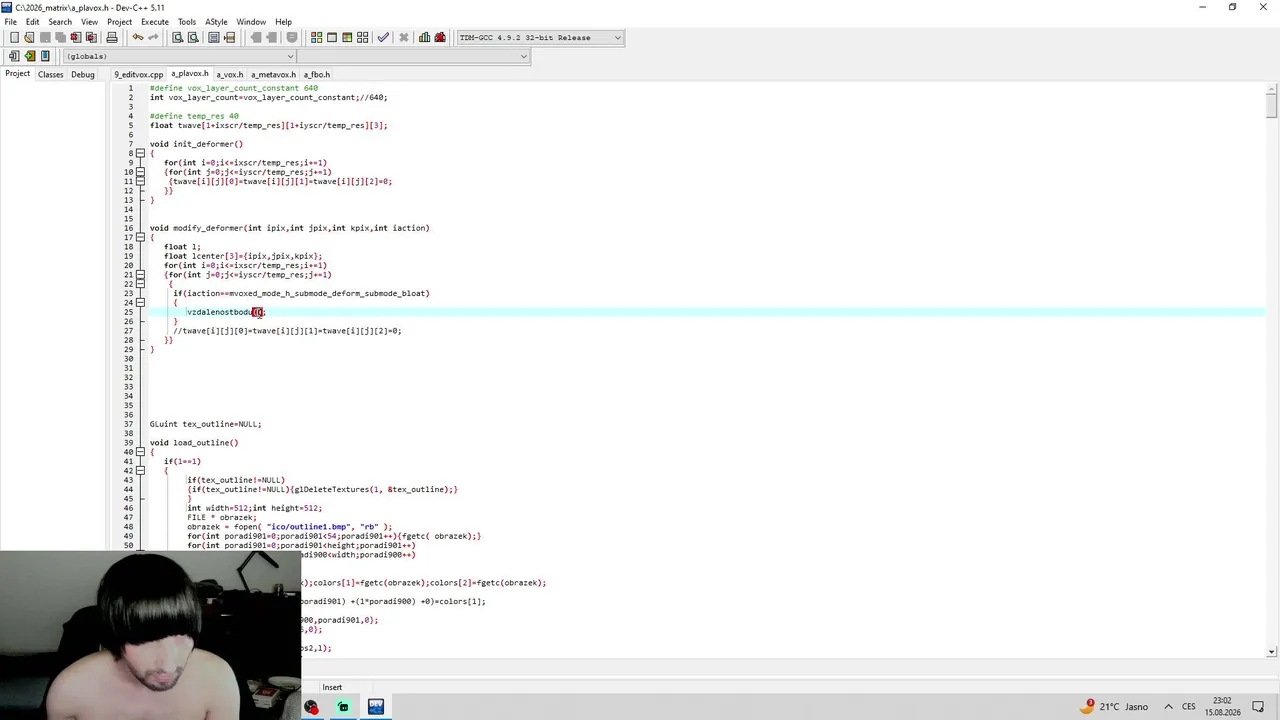The width and height of the screenshot is (1280, 720).
Task: Click the Syntax Check checkmark icon
Action: tap(383, 38)
